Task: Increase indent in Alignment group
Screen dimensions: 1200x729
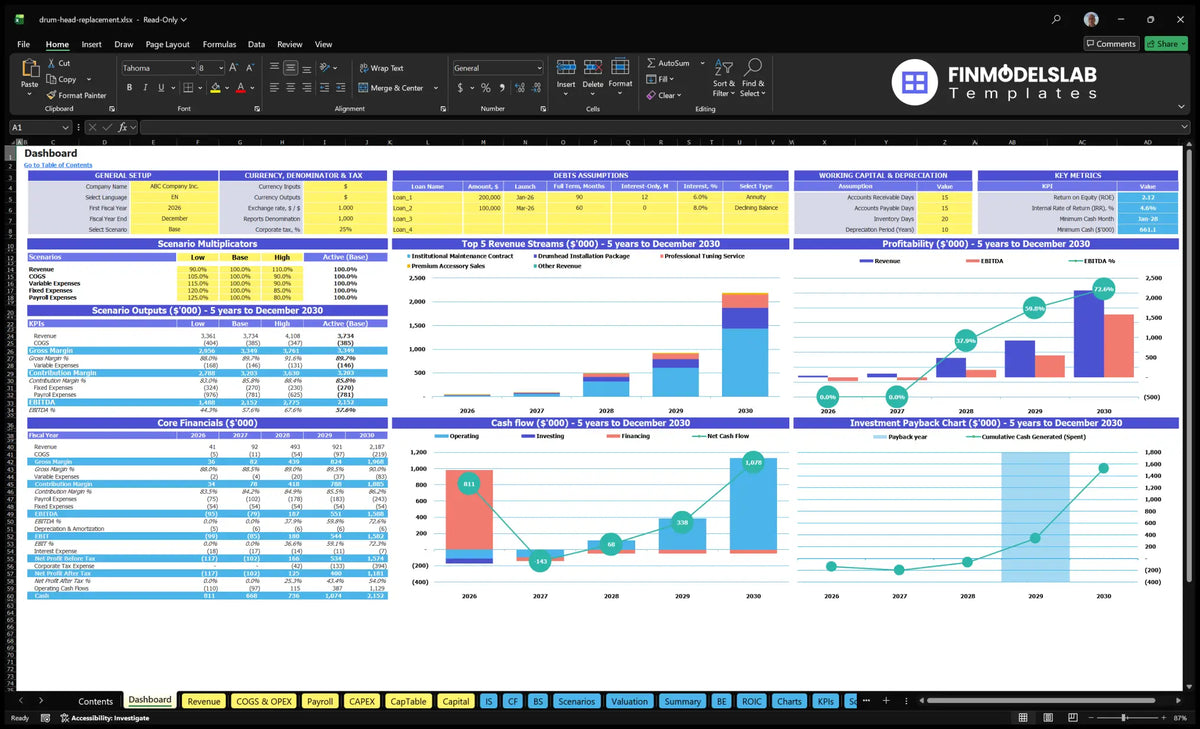Action: coord(343,88)
